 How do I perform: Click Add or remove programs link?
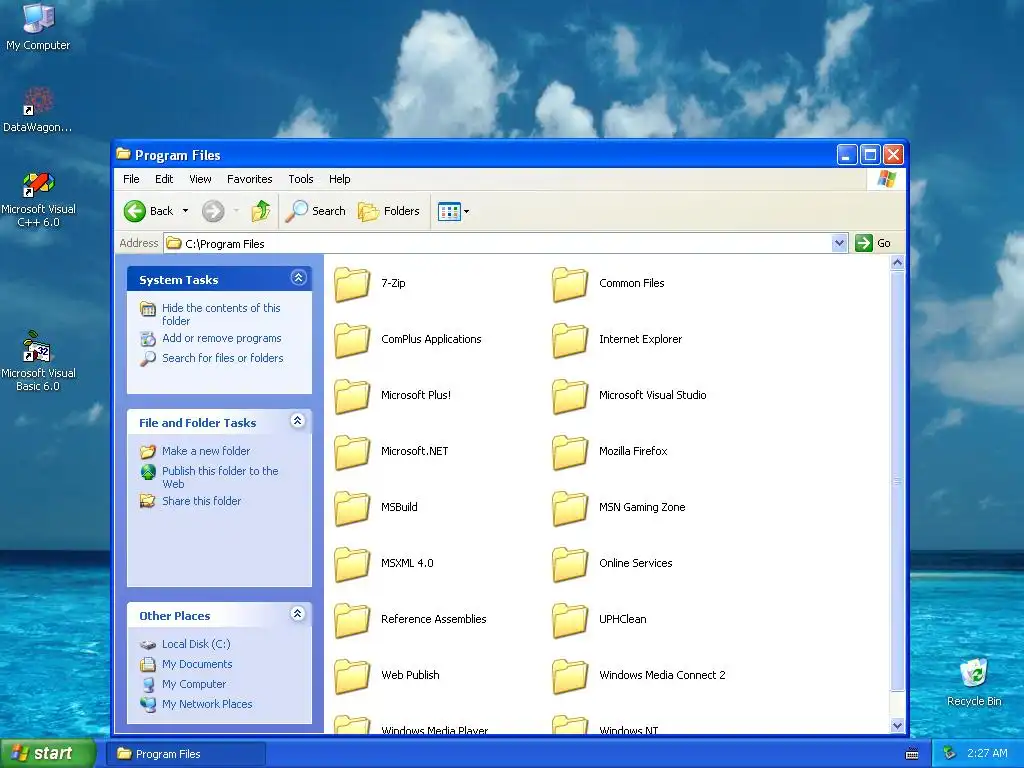tap(221, 338)
